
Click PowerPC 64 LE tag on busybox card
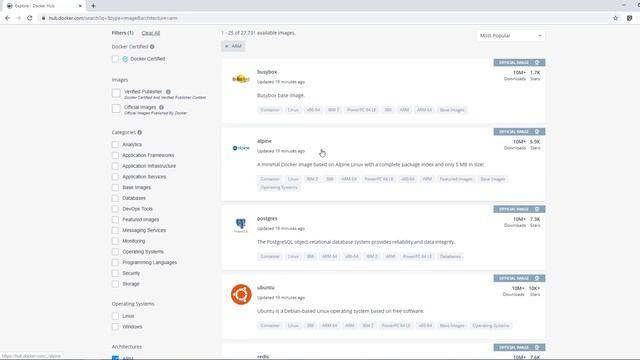pos(361,110)
